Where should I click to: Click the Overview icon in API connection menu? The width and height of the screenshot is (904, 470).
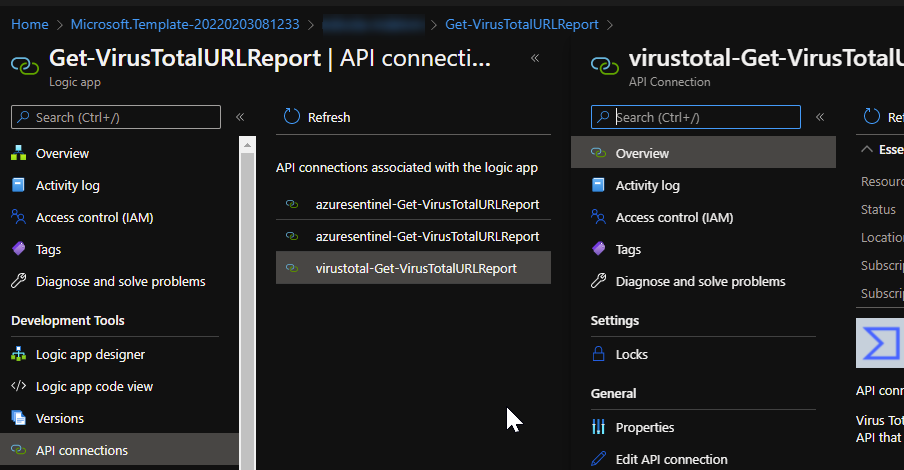pyautogui.click(x=598, y=153)
